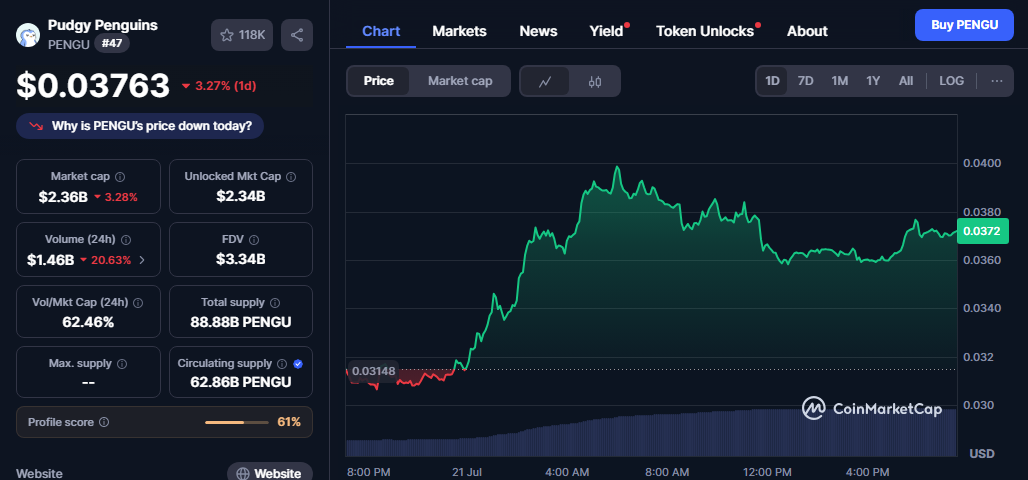Open the Chart tab

tap(381, 31)
